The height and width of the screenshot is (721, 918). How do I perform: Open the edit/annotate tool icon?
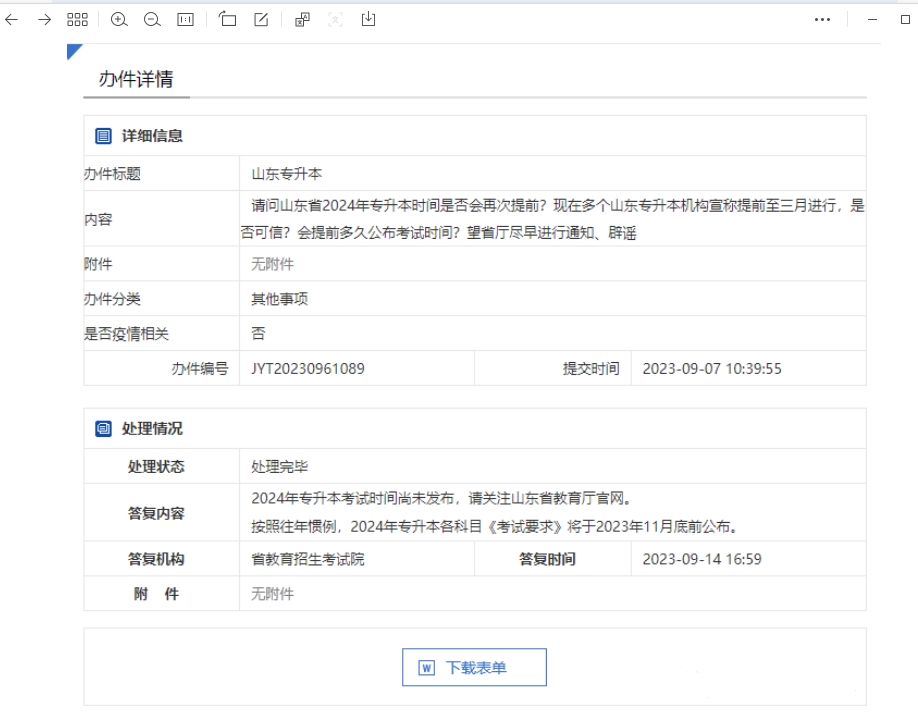coord(259,19)
